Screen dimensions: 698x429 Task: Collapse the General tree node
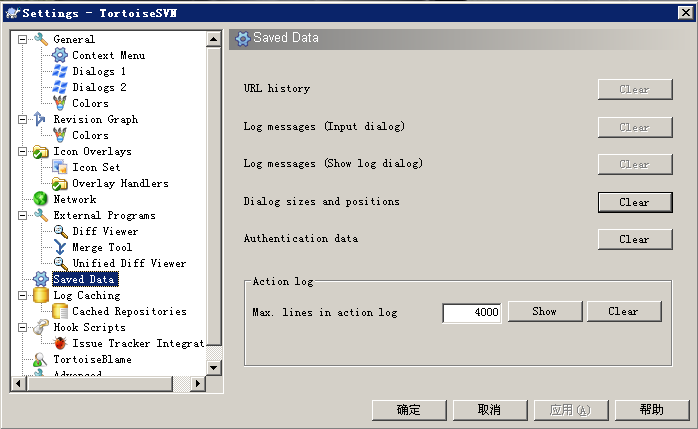[x=22, y=40]
